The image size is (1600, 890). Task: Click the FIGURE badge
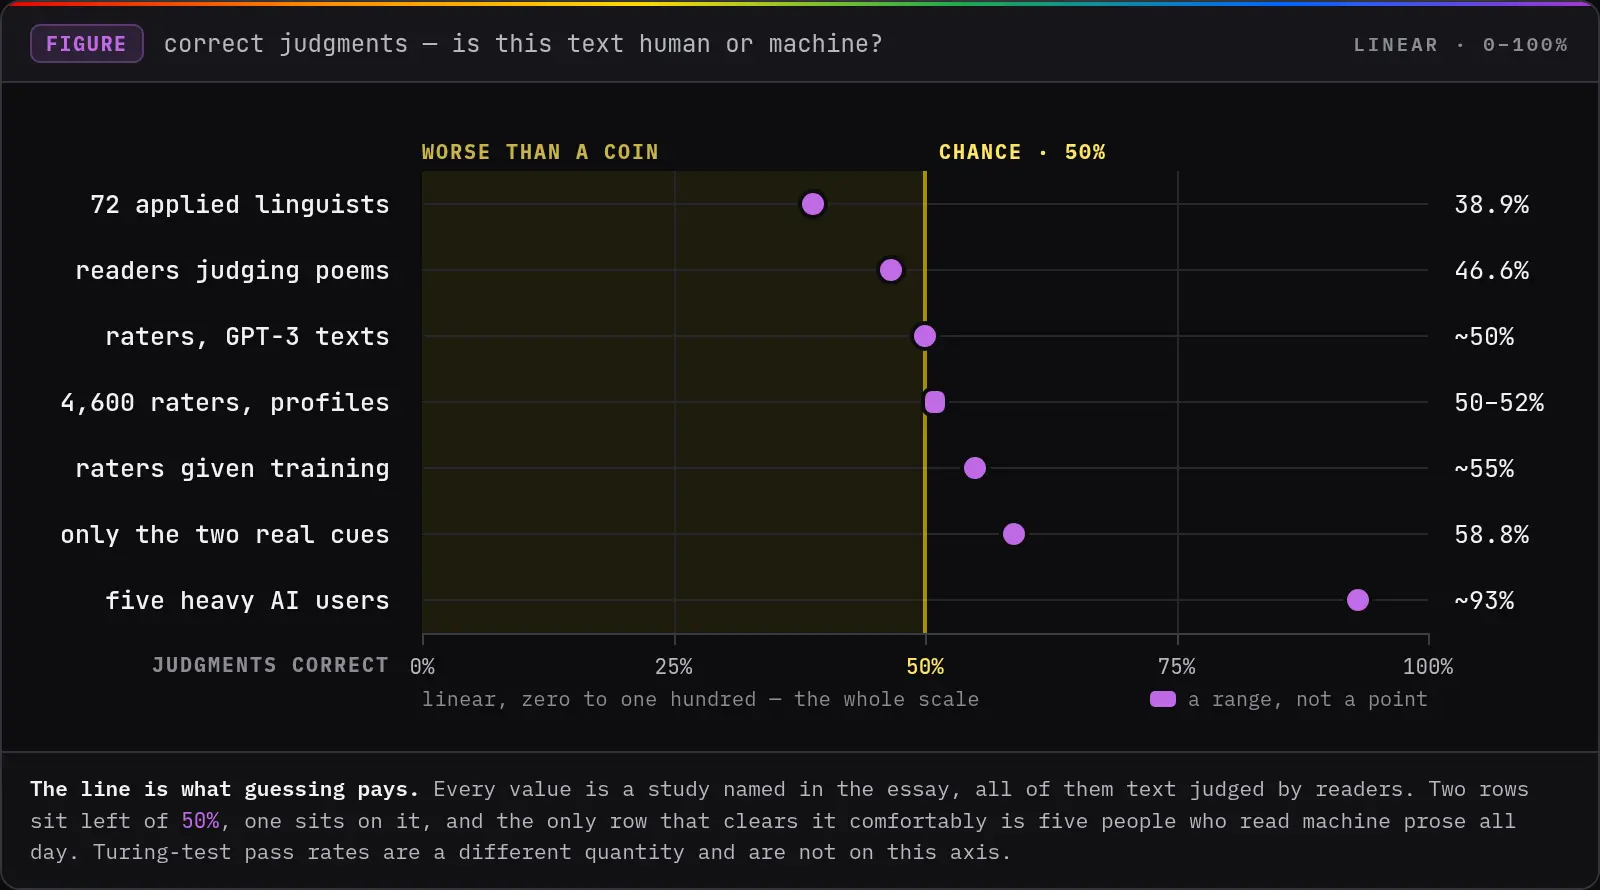87,44
